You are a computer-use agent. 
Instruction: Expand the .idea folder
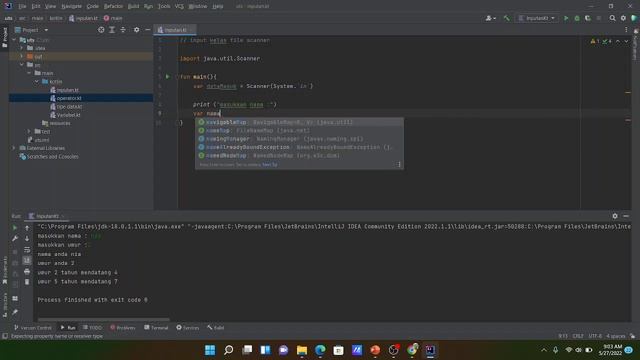pos(22,48)
